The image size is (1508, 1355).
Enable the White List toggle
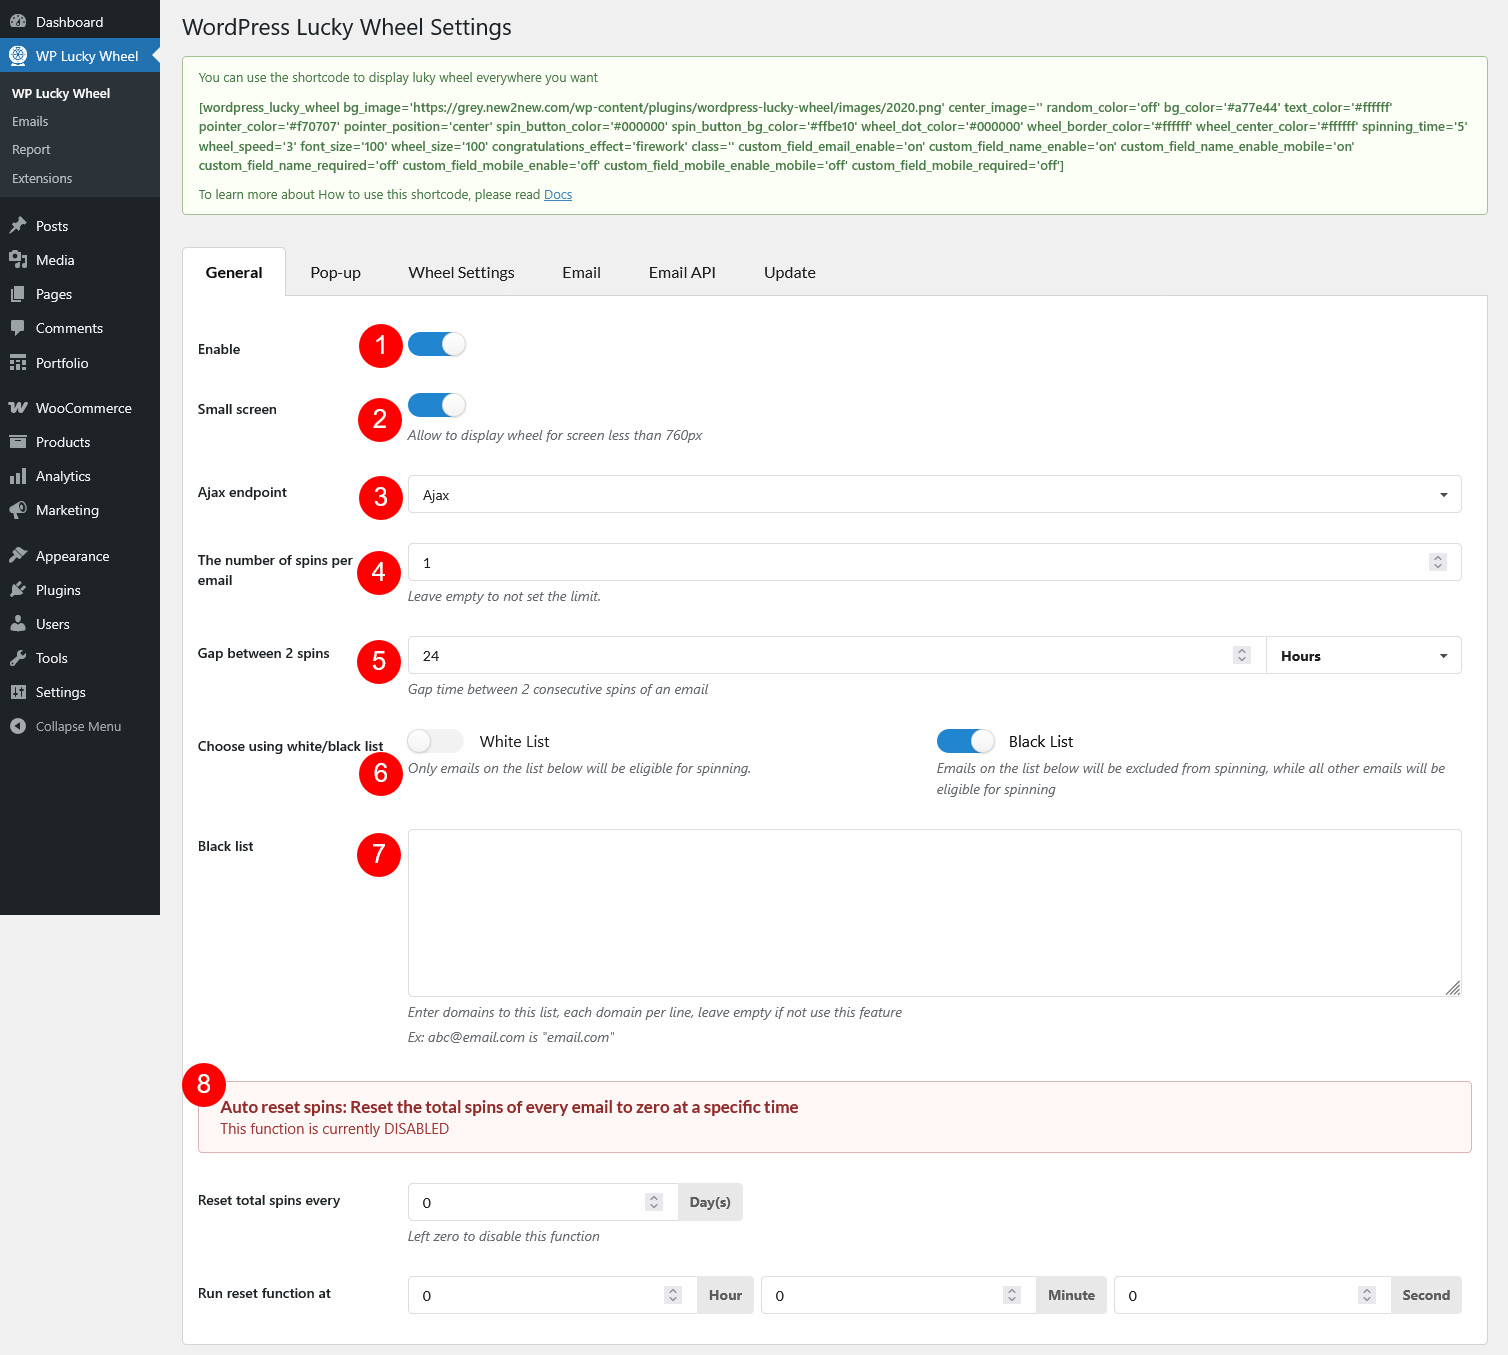click(436, 741)
